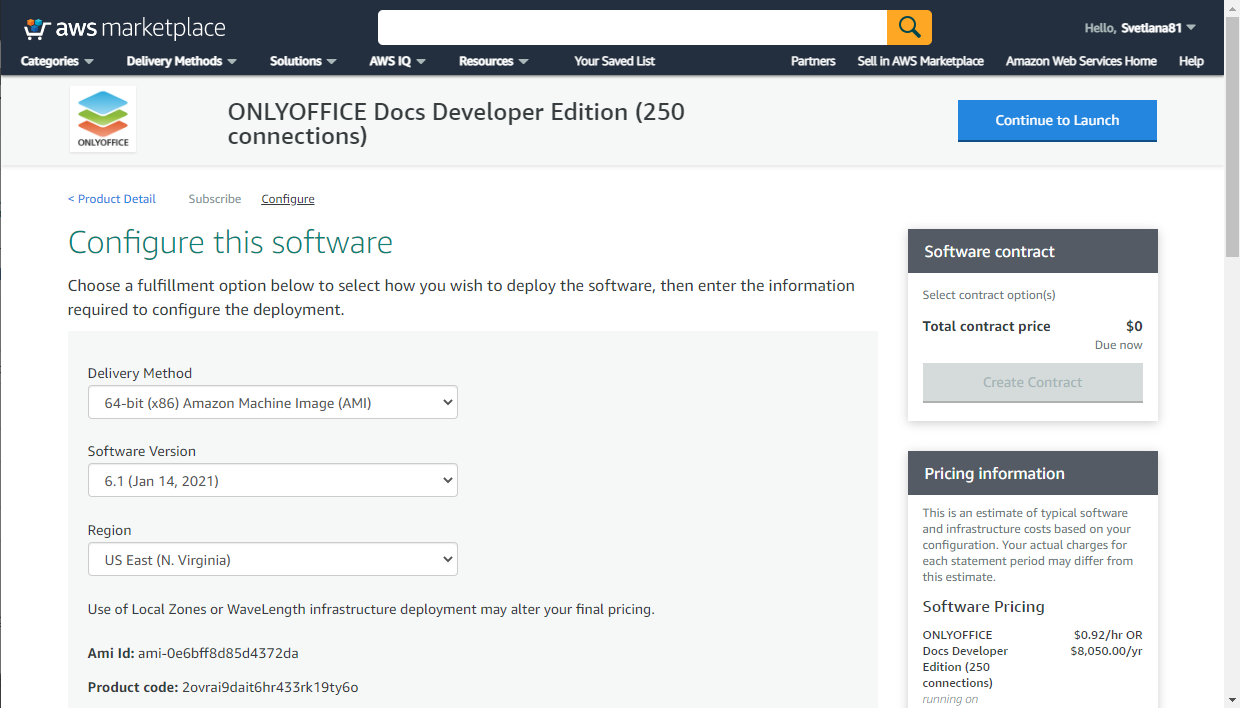Open the Software Version selector
The width and height of the screenshot is (1240, 708).
(272, 480)
